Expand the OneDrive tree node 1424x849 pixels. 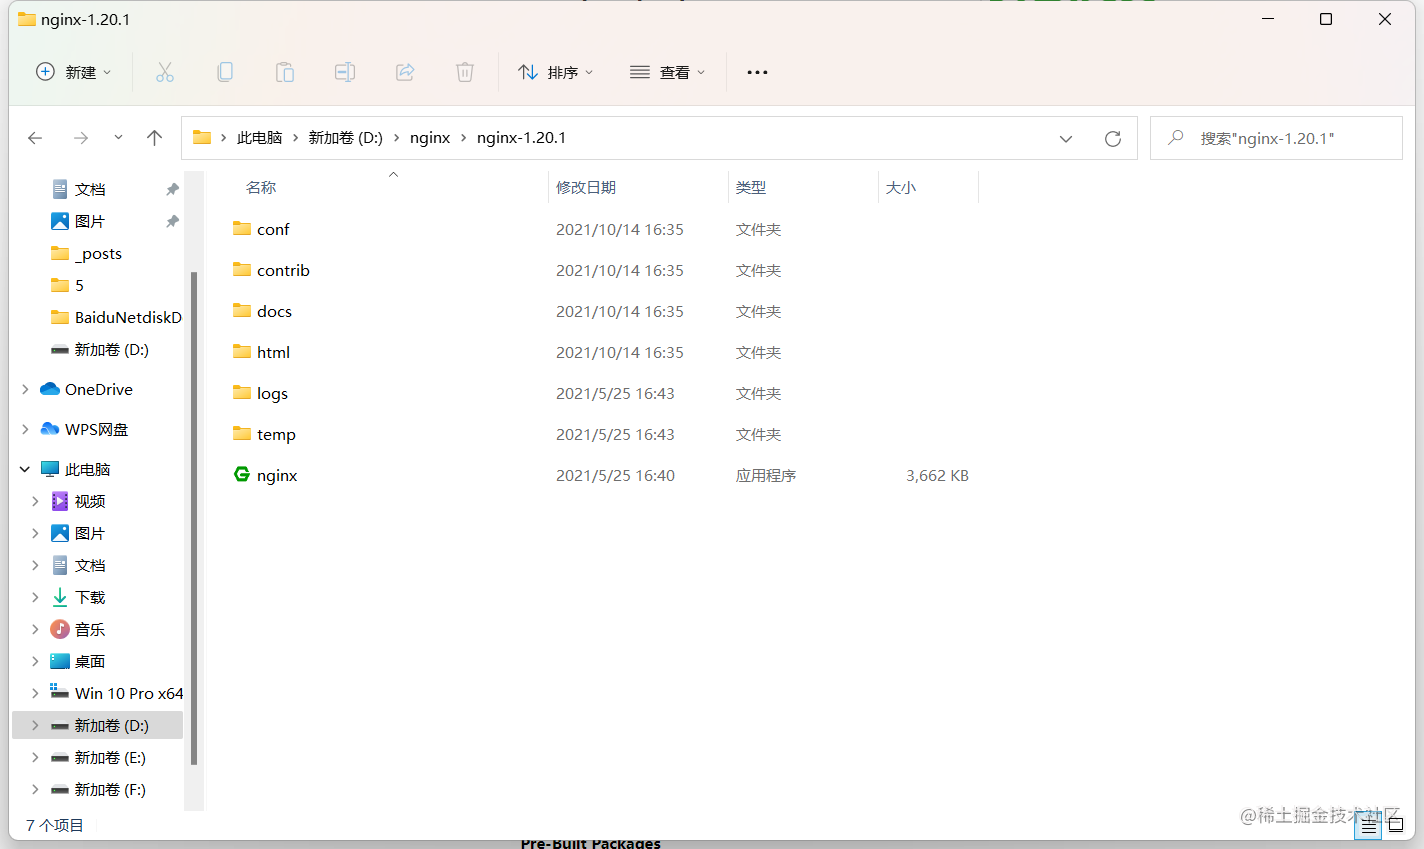pos(25,389)
